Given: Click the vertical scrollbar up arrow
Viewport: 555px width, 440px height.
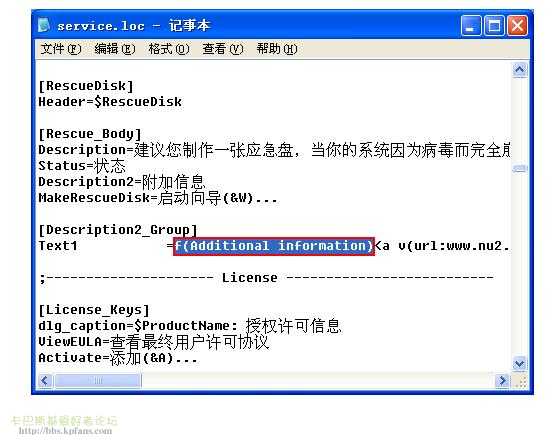Looking at the screenshot, I should coord(520,70).
